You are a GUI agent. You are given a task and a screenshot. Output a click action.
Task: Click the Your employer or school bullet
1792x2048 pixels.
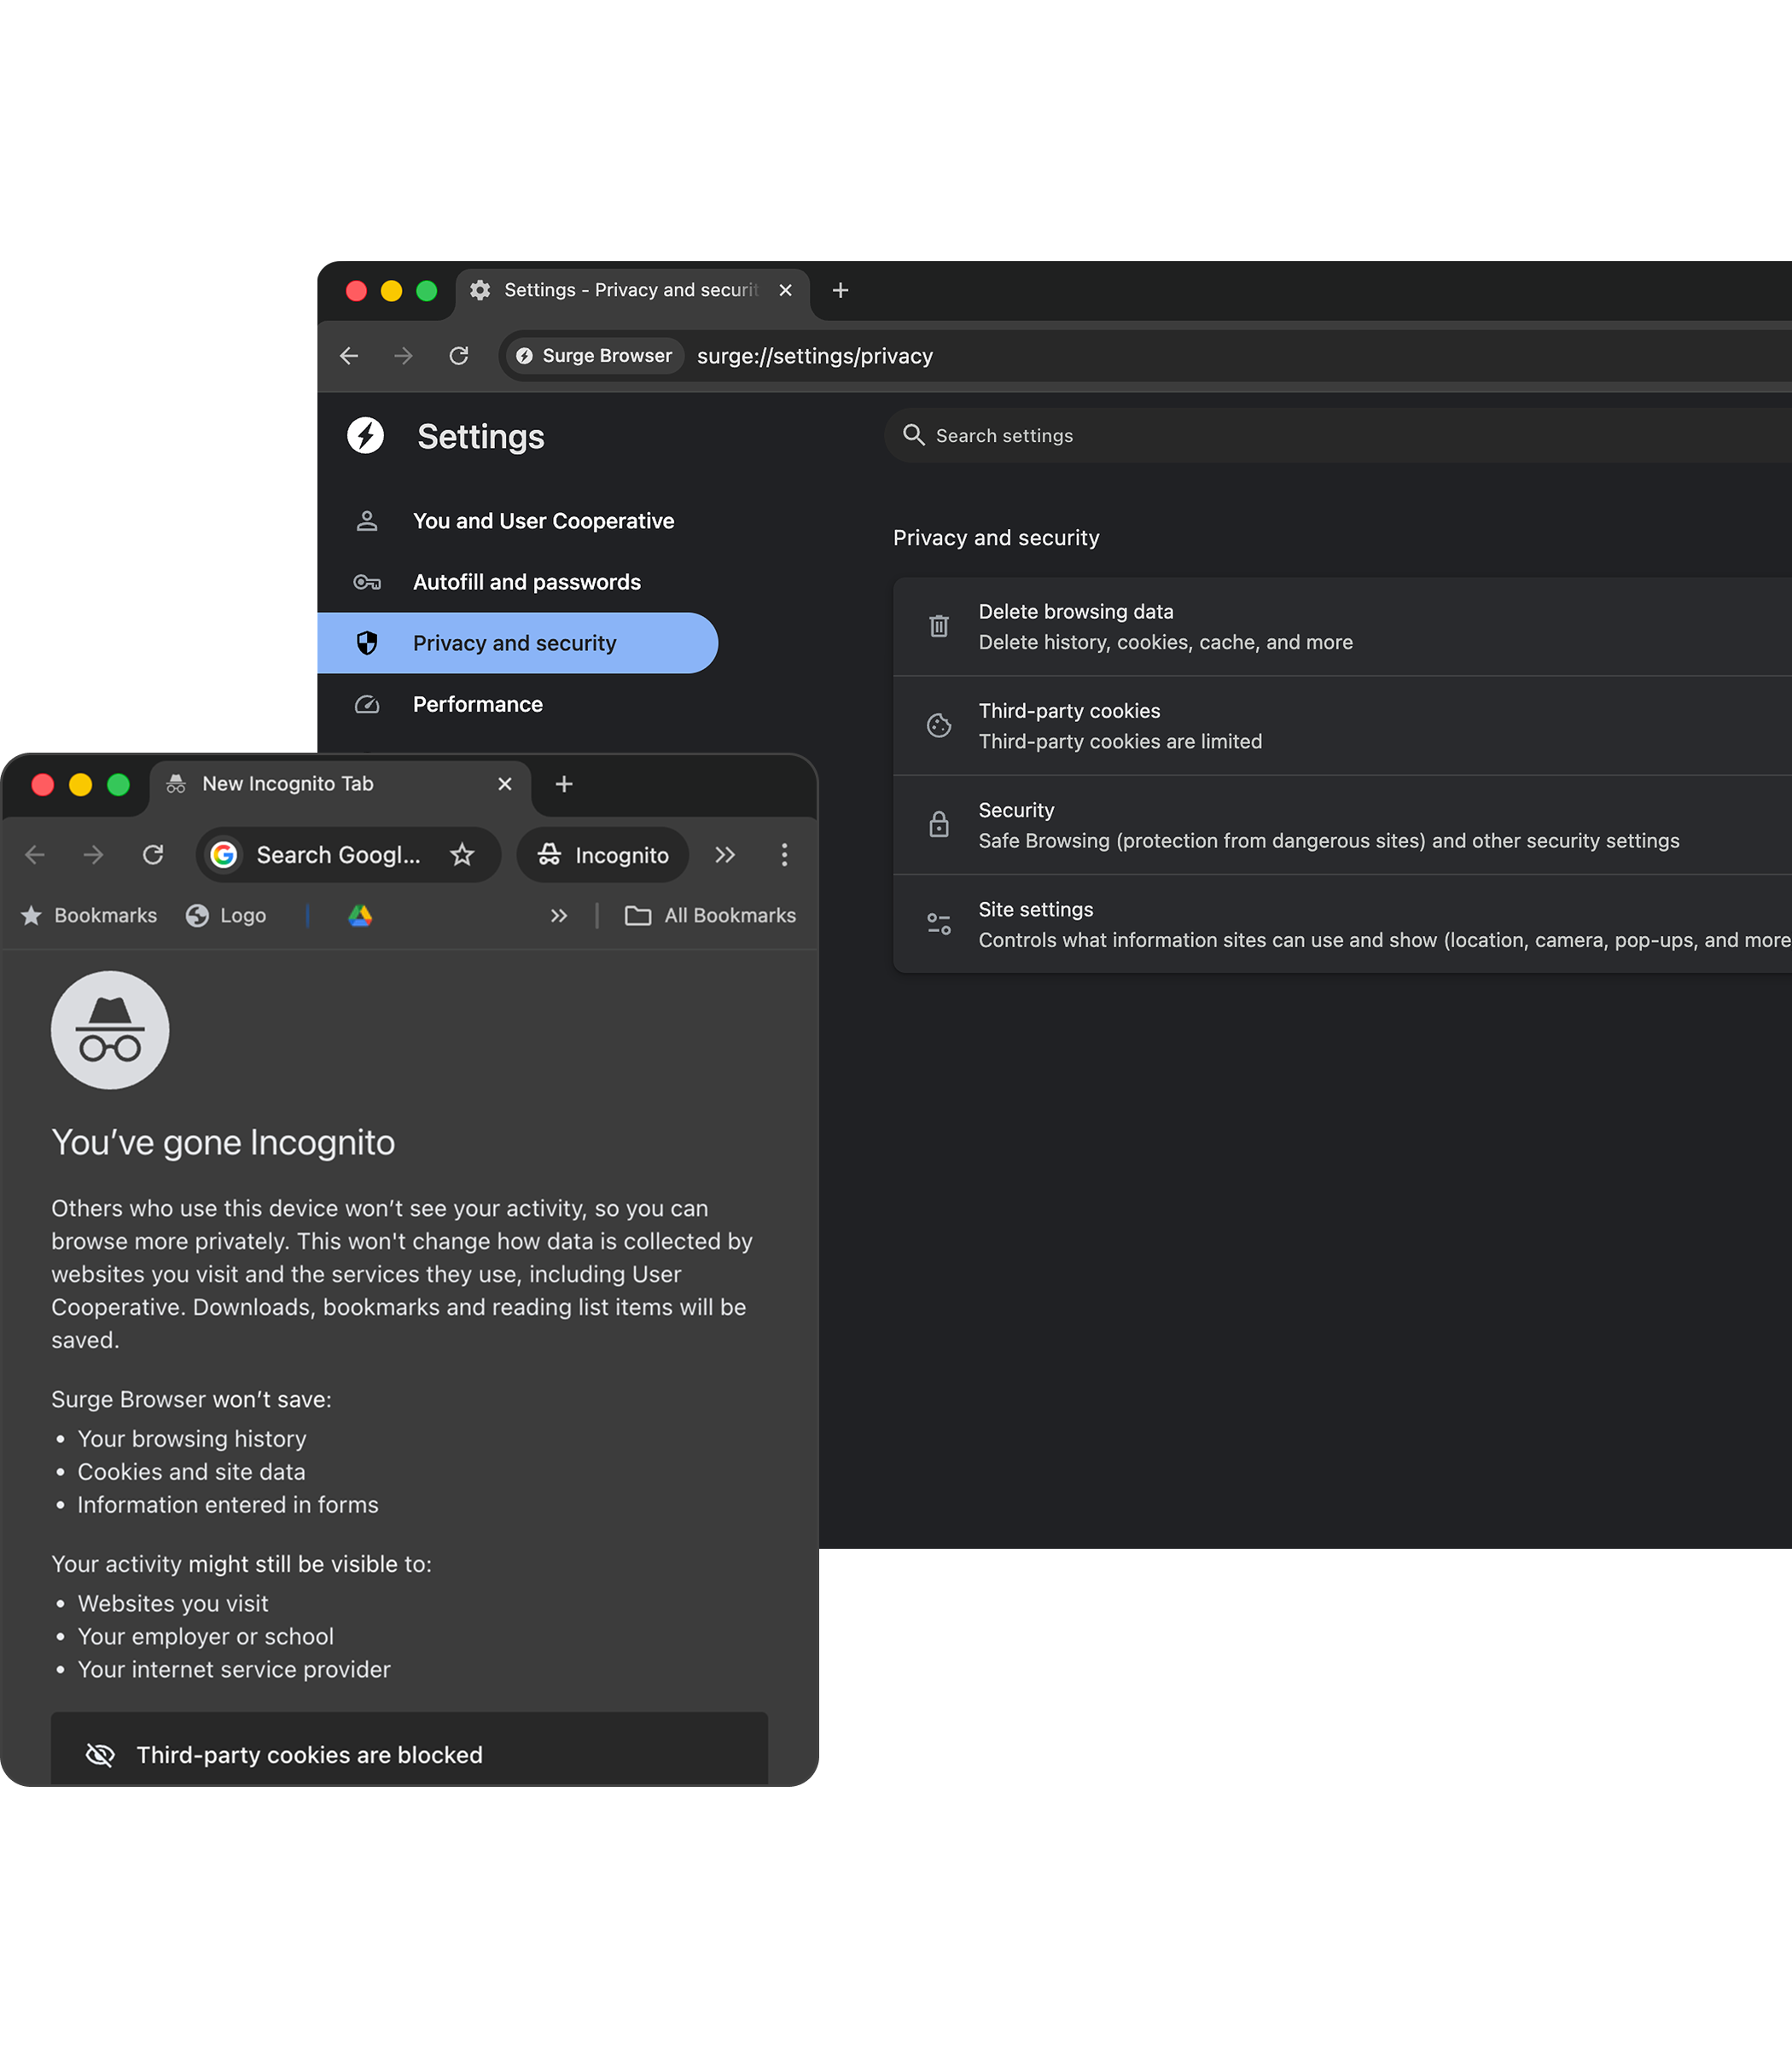coord(206,1637)
